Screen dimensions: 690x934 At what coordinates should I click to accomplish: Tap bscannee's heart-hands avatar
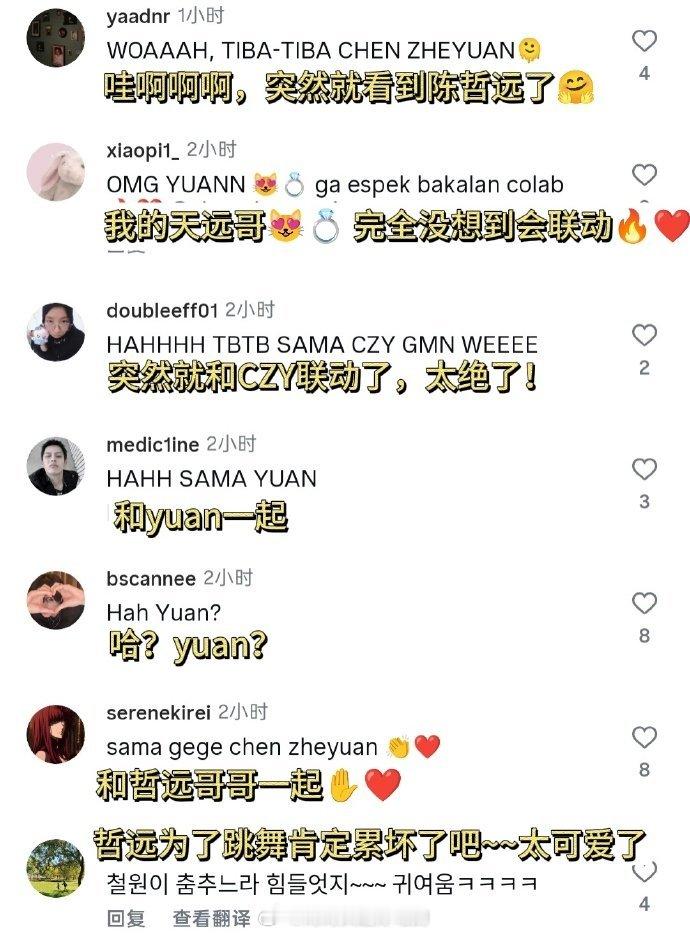pos(56,600)
